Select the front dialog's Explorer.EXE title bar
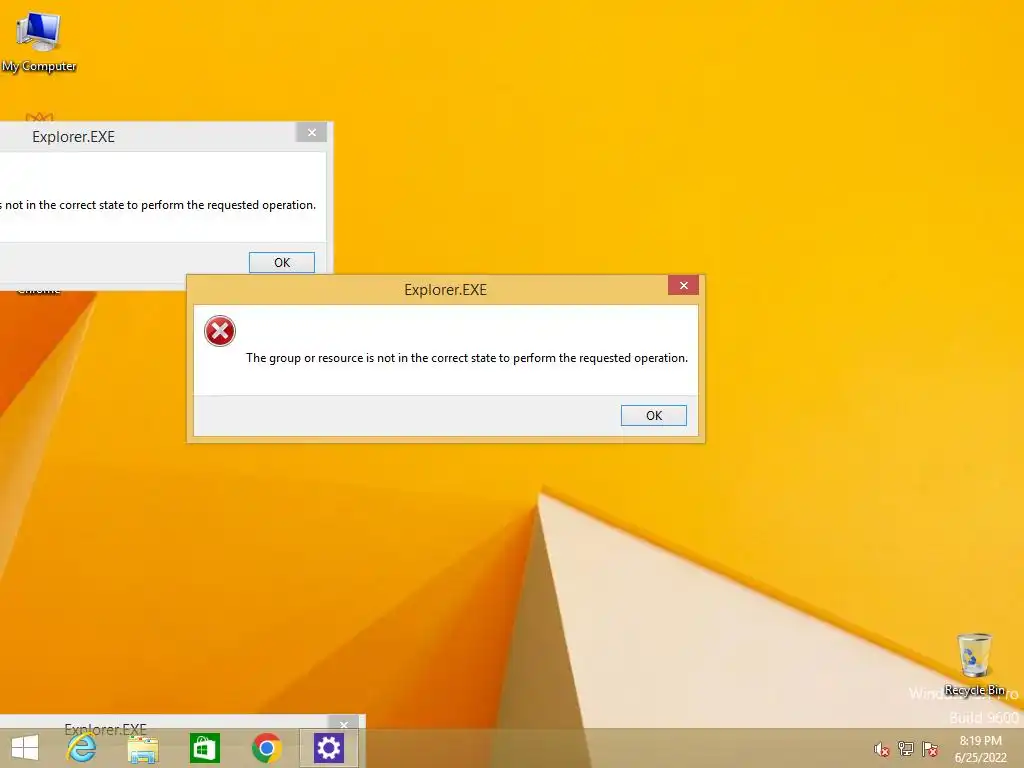This screenshot has height=768, width=1024. (445, 290)
